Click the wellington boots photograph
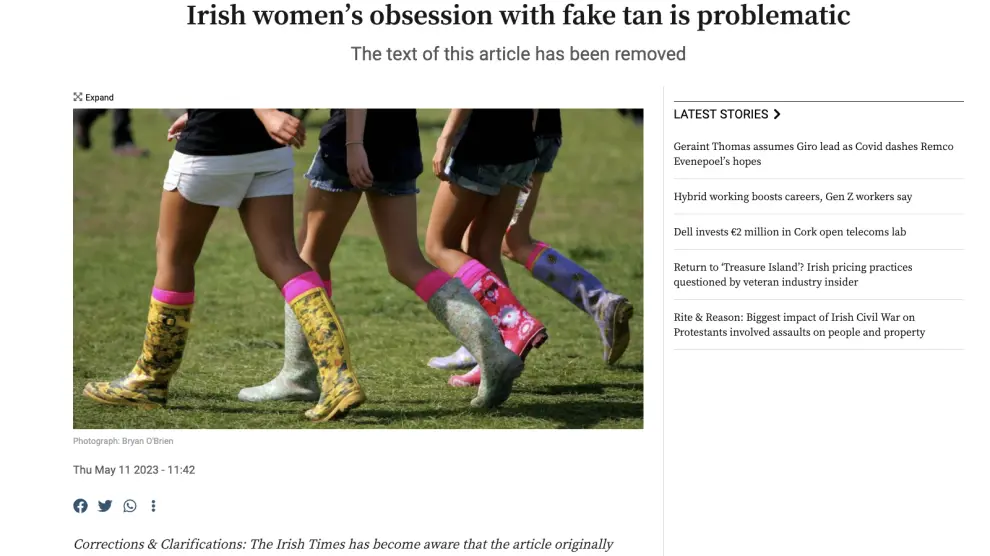 coord(358,268)
